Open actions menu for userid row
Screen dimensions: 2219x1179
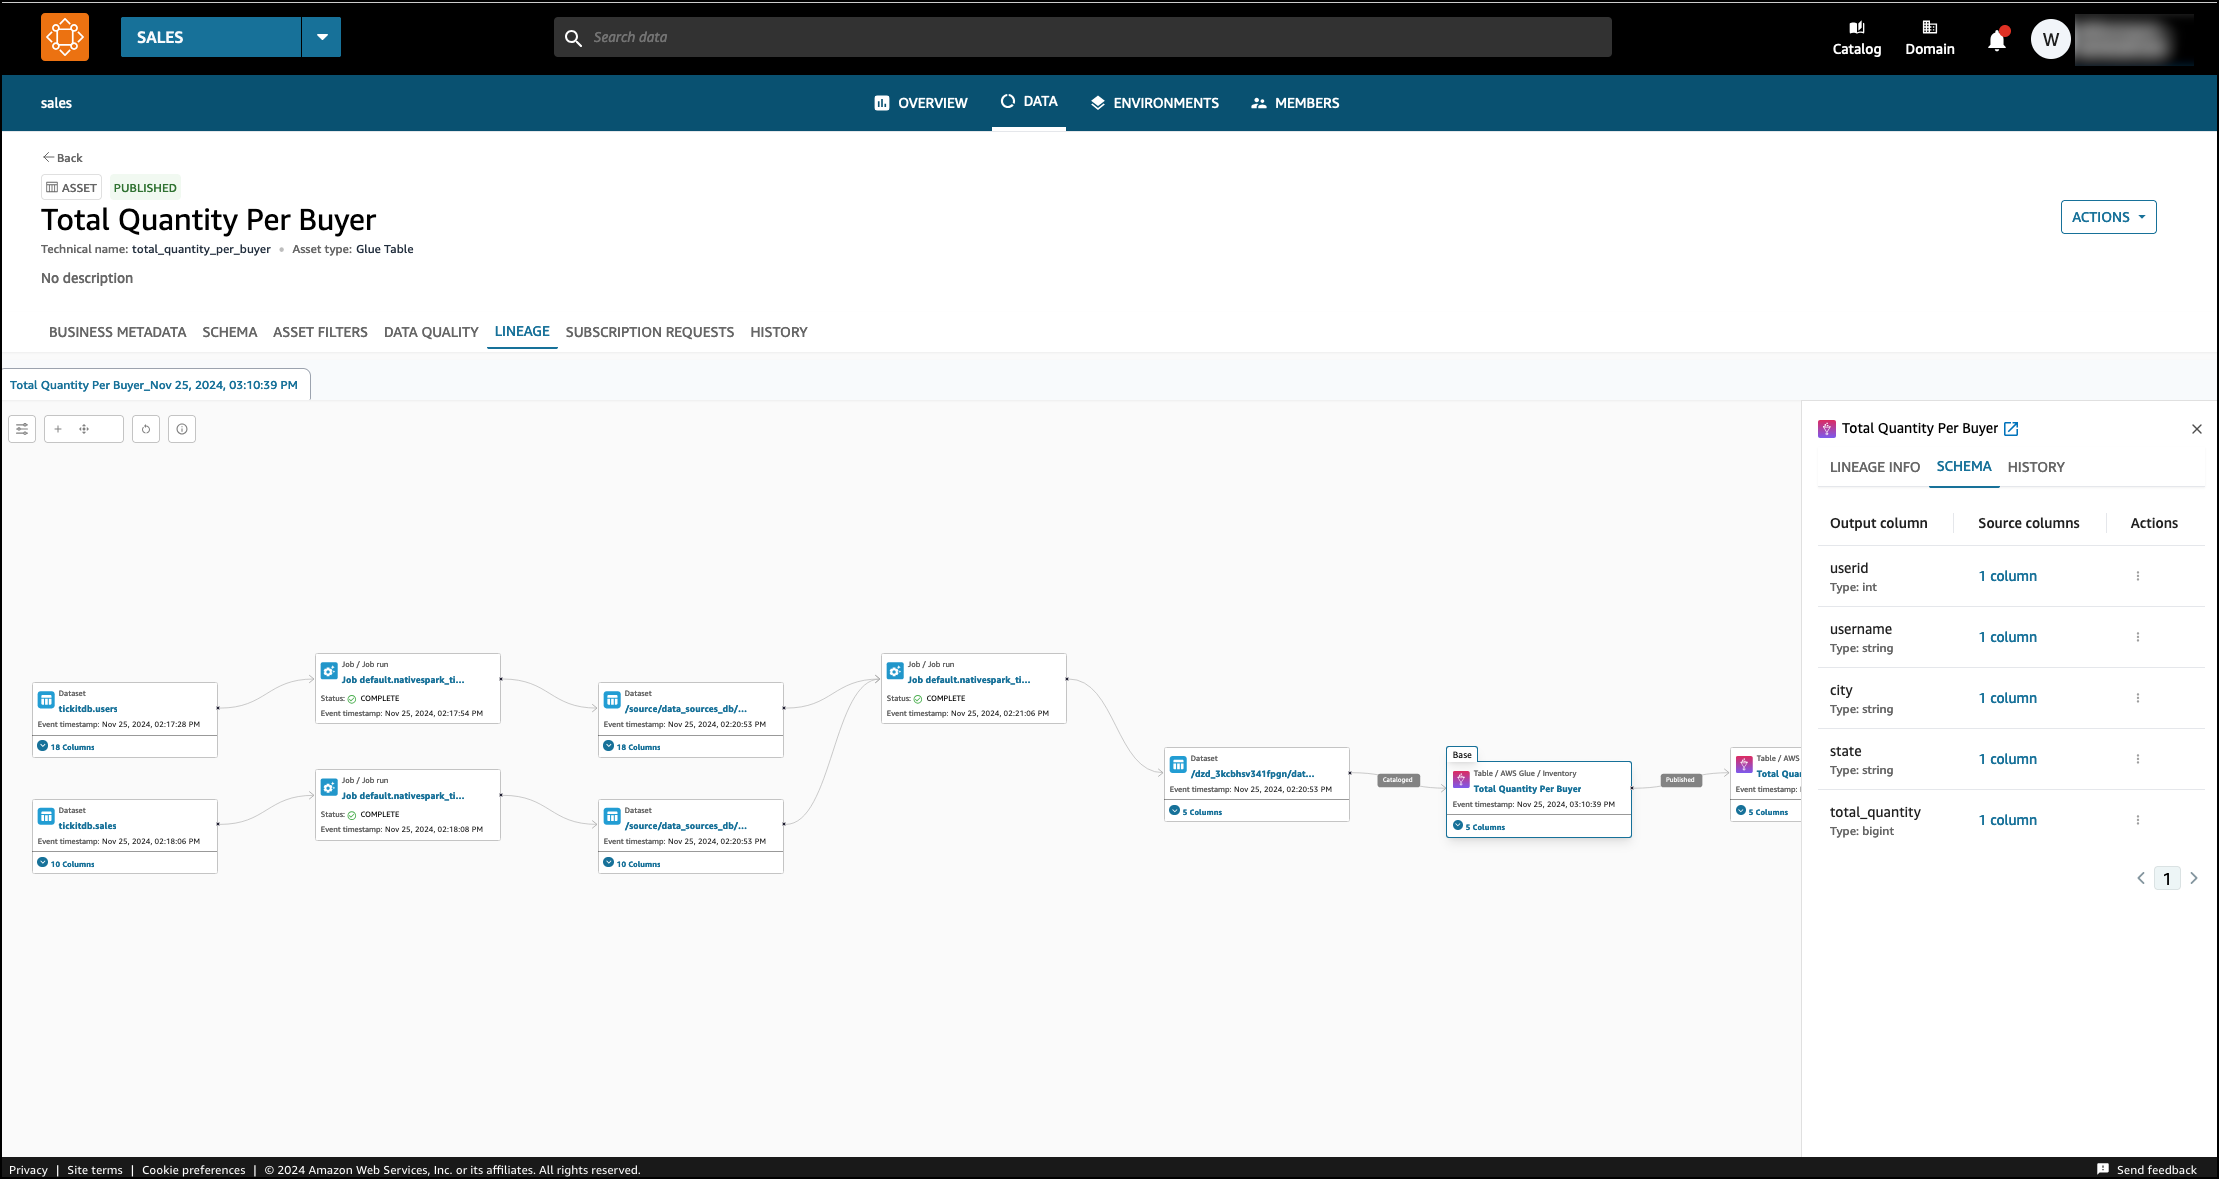(2137, 576)
